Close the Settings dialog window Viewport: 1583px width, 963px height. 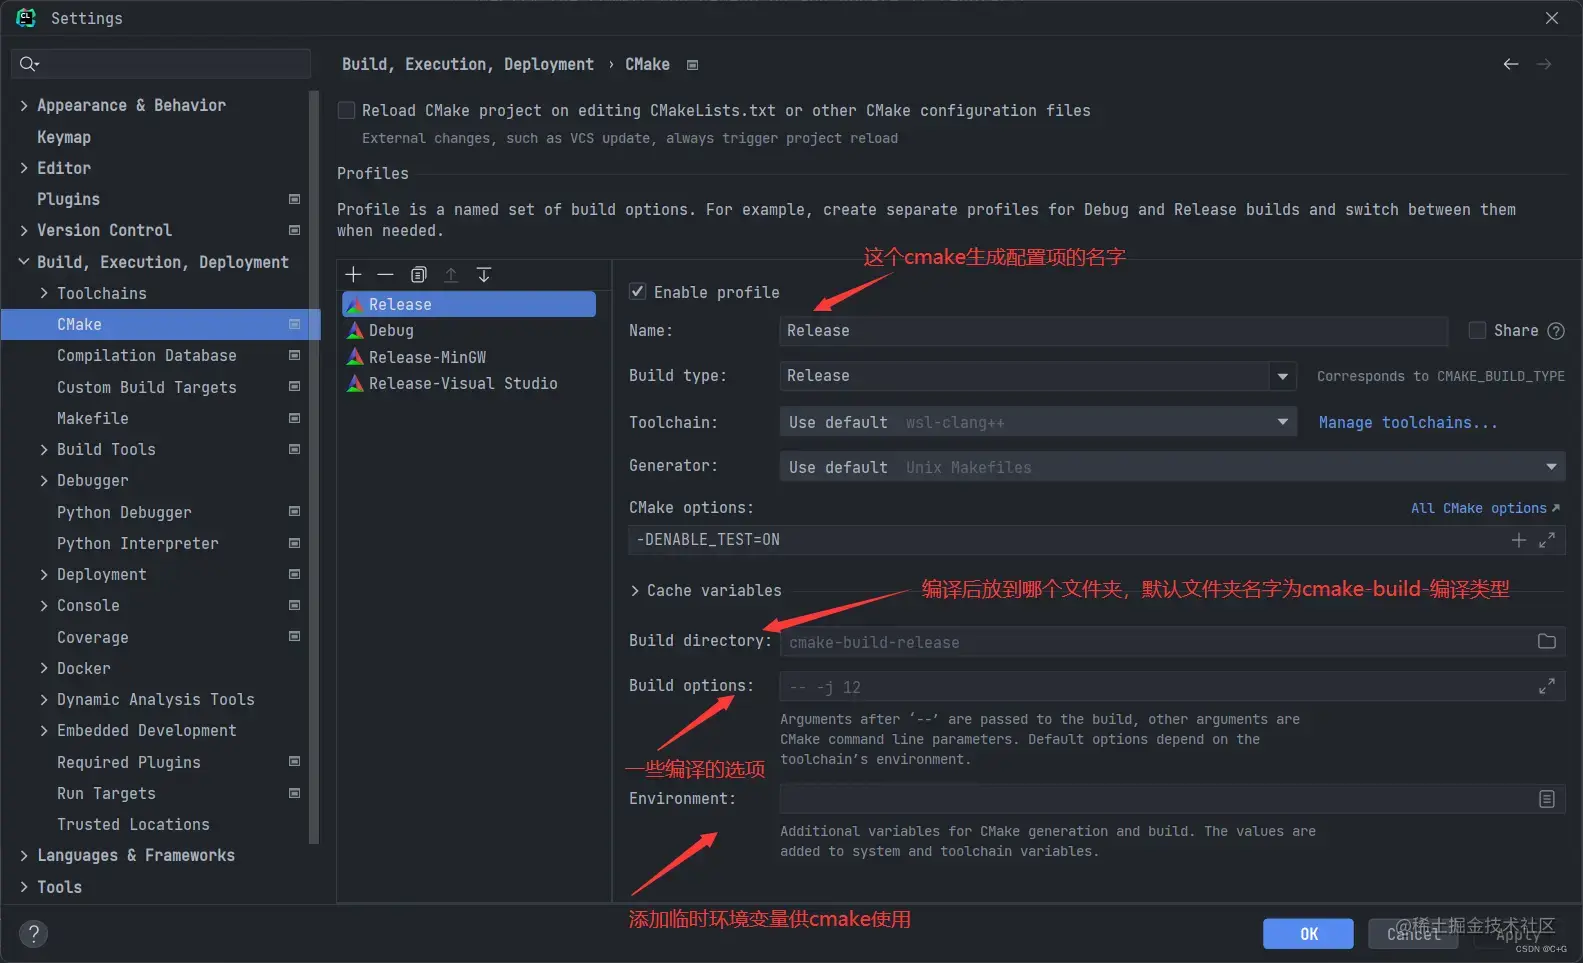point(1552,18)
